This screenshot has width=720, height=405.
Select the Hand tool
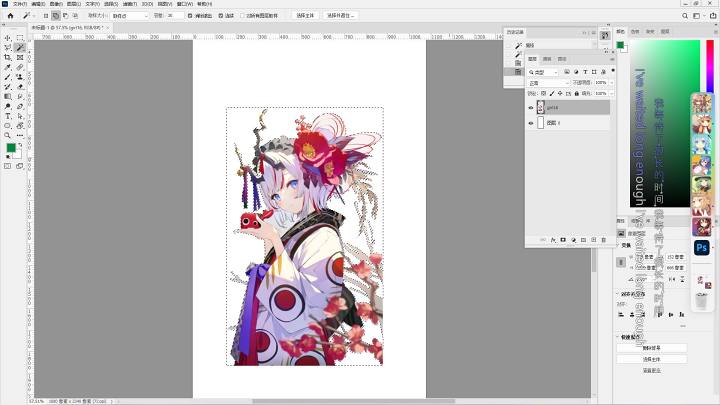click(x=20, y=126)
